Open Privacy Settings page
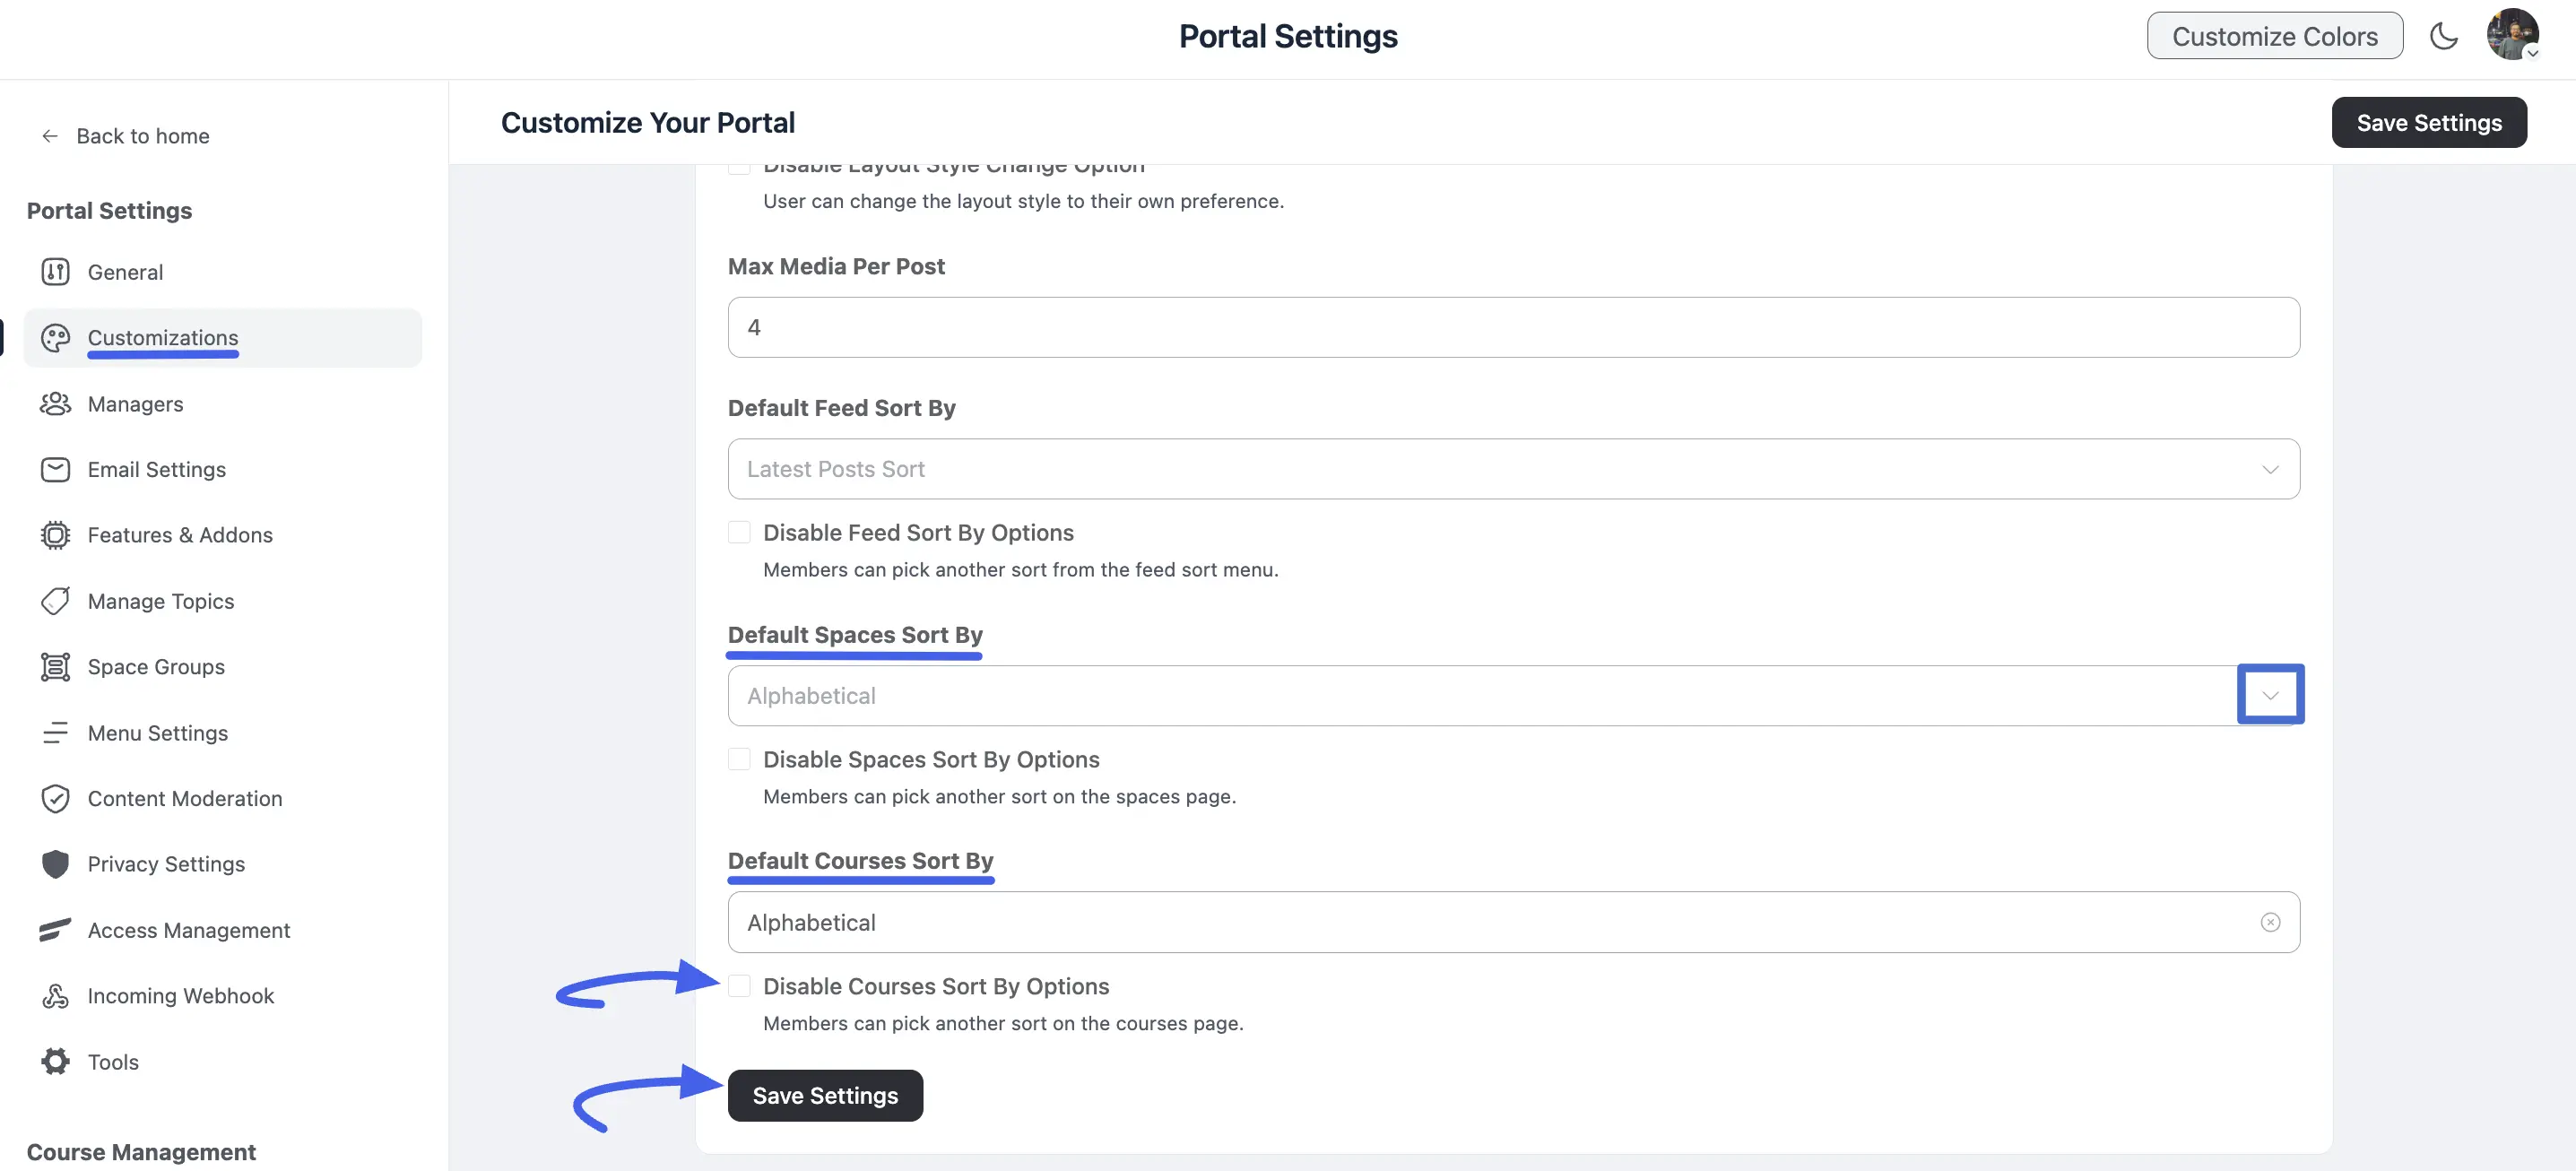Viewport: 2576px width, 1171px height. click(x=222, y=864)
